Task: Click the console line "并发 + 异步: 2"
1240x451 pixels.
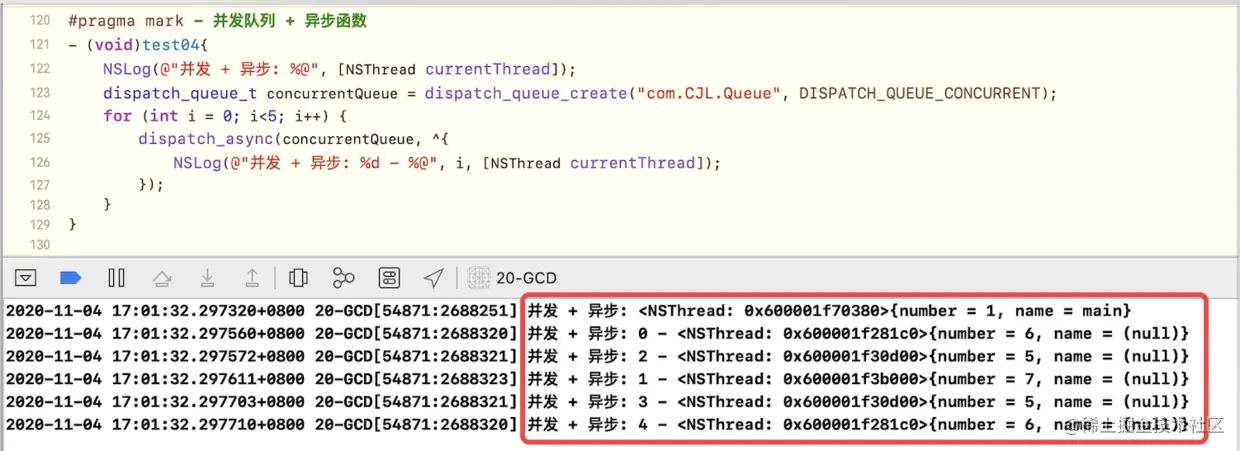Action: pos(597,356)
